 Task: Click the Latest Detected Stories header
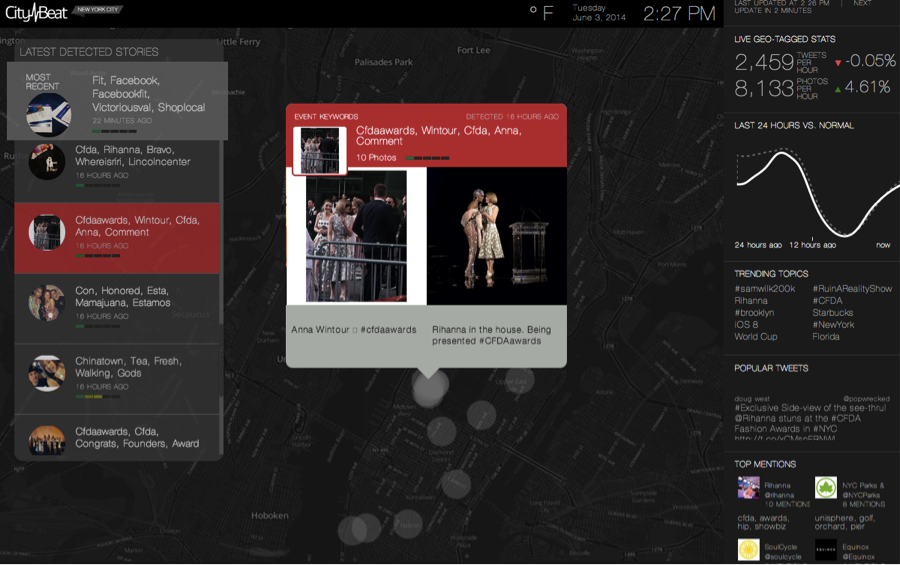(x=89, y=52)
